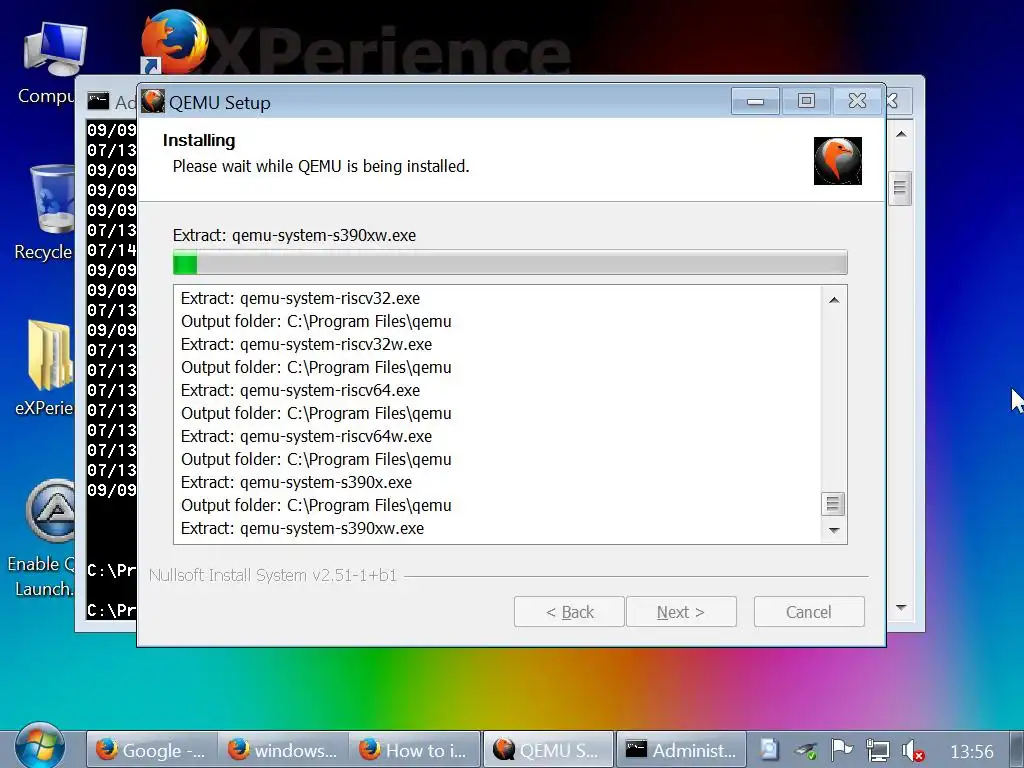The height and width of the screenshot is (768, 1024).
Task: Click the command prompt window scrollbar thumb
Action: point(900,188)
